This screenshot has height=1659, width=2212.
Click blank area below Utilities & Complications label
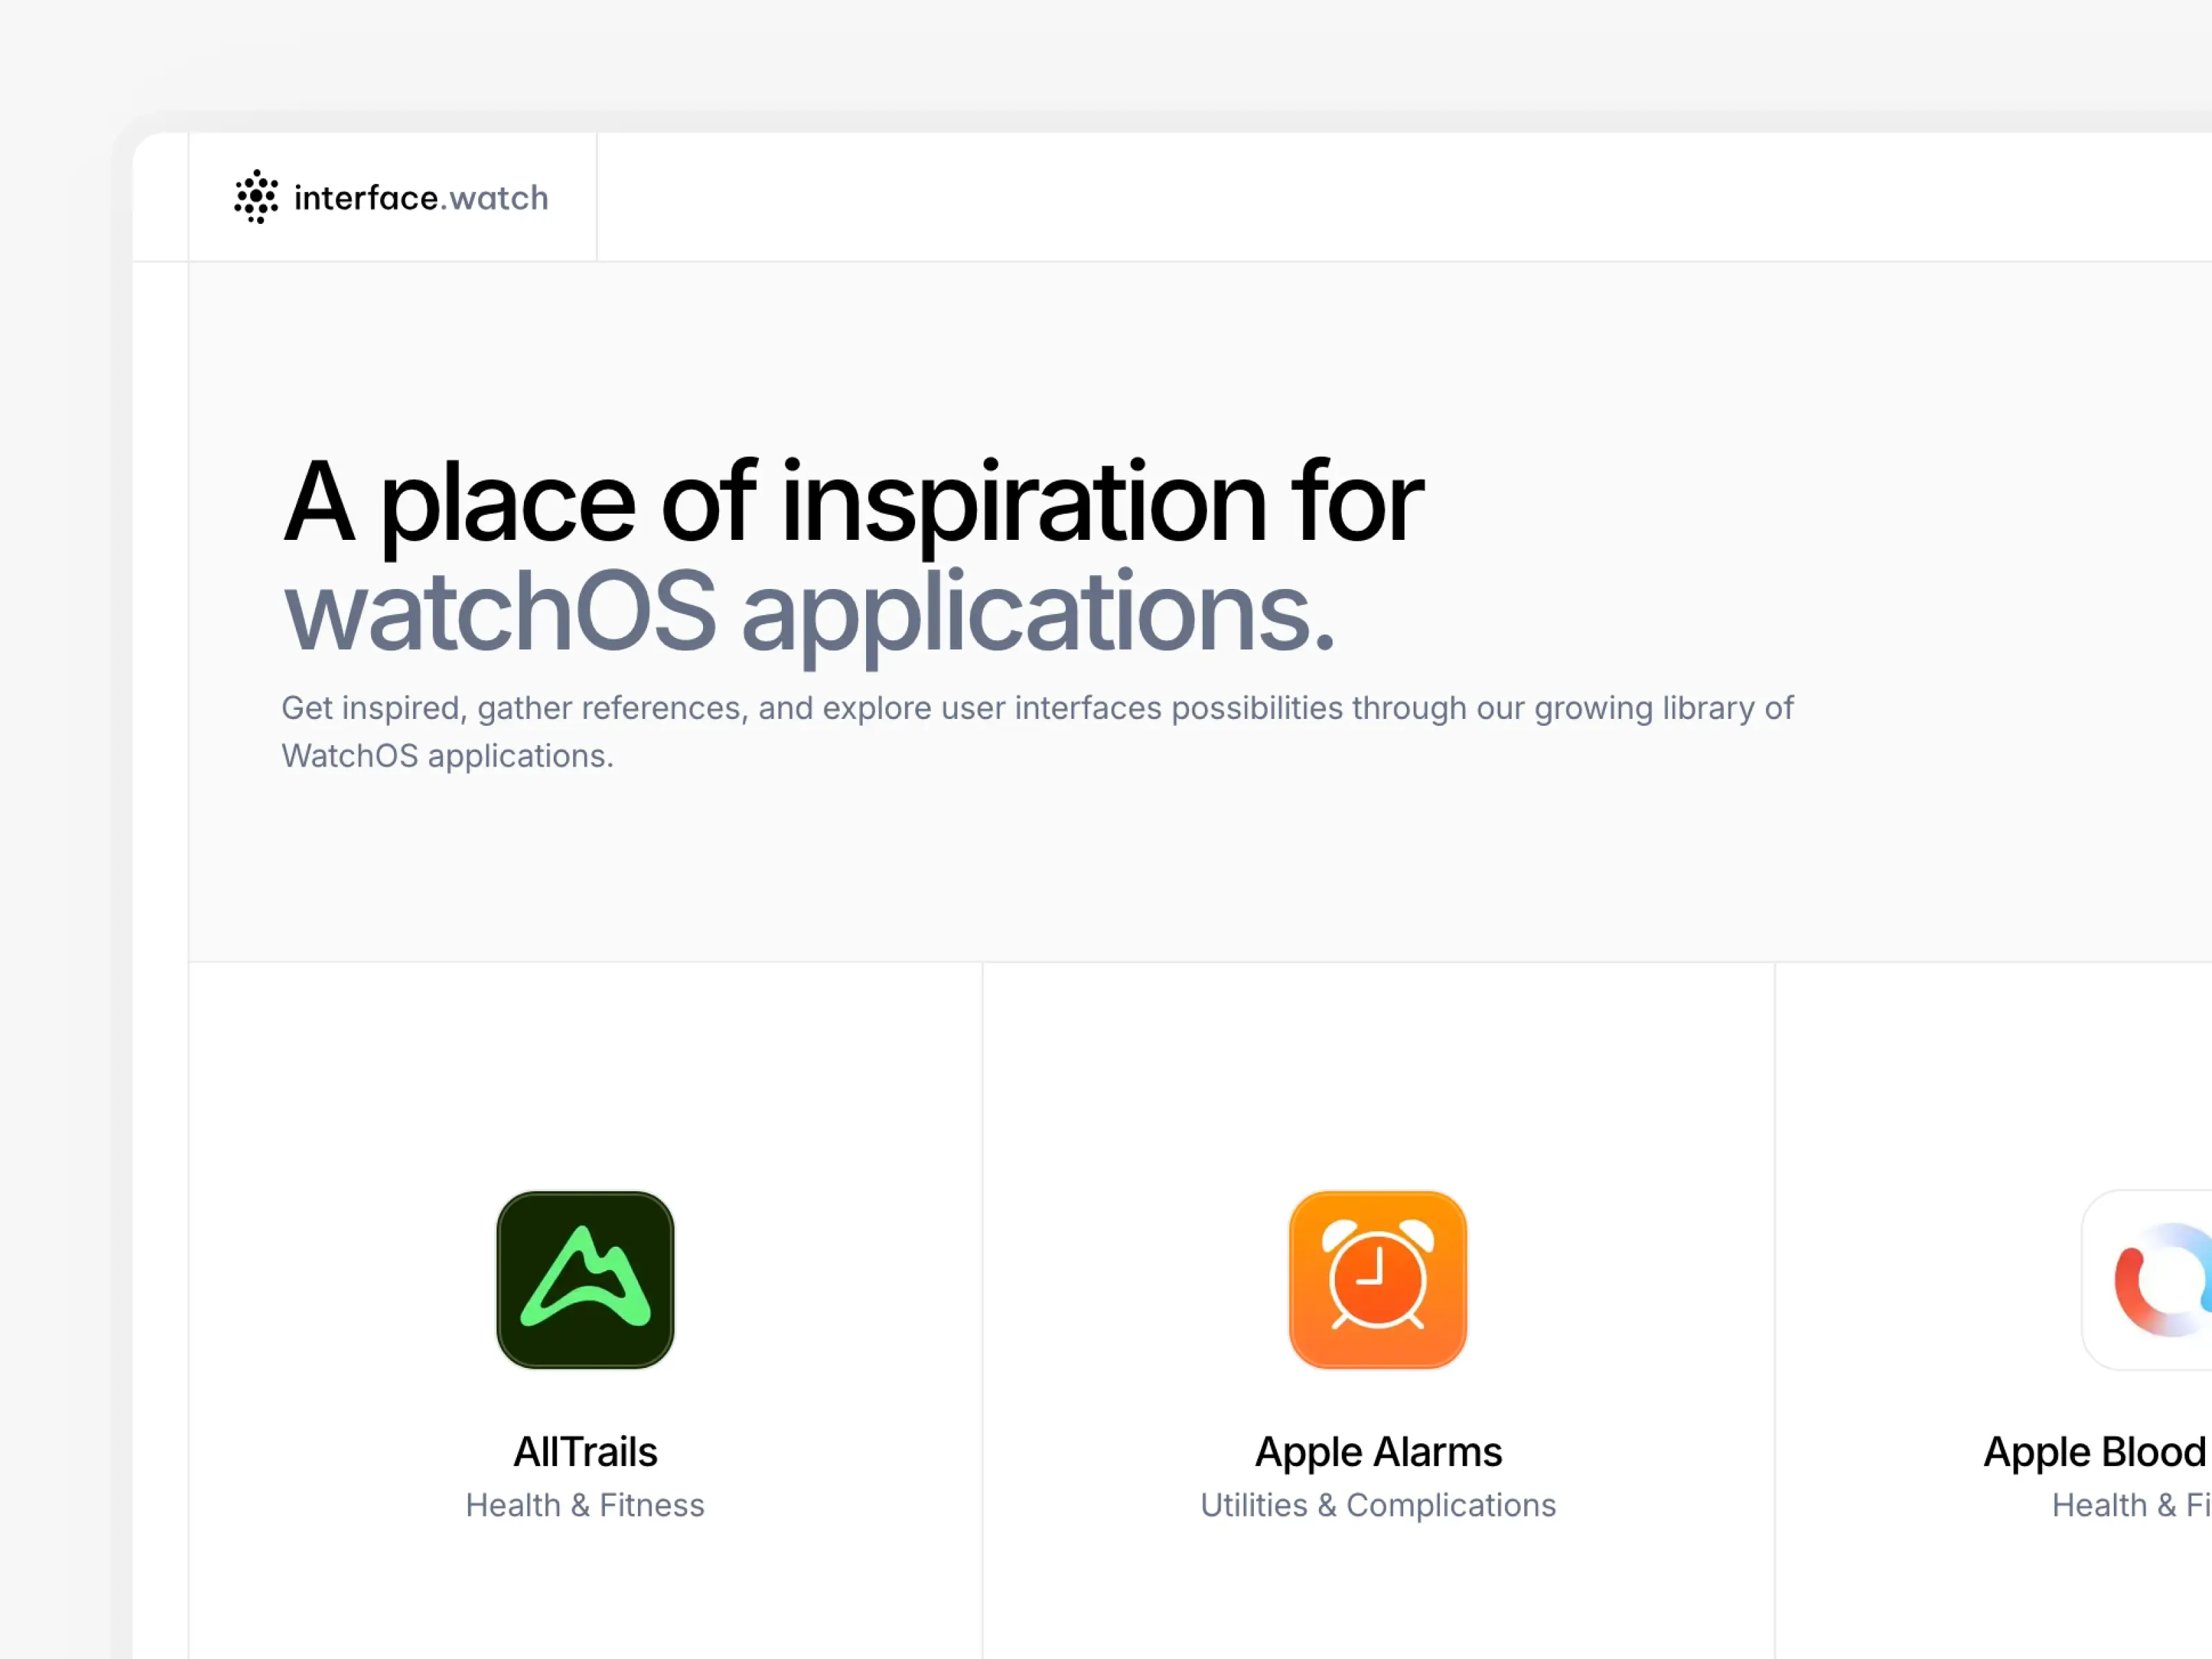(1377, 1600)
